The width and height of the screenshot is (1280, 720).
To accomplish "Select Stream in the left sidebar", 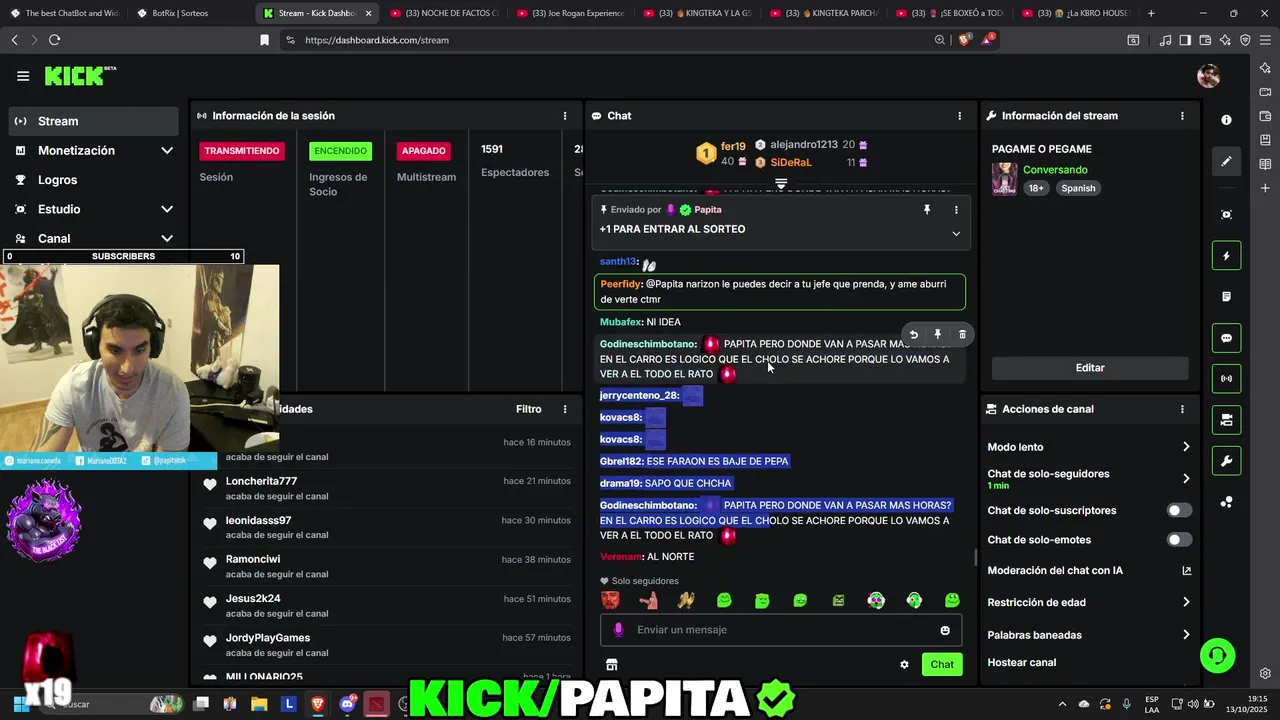I will point(95,121).
